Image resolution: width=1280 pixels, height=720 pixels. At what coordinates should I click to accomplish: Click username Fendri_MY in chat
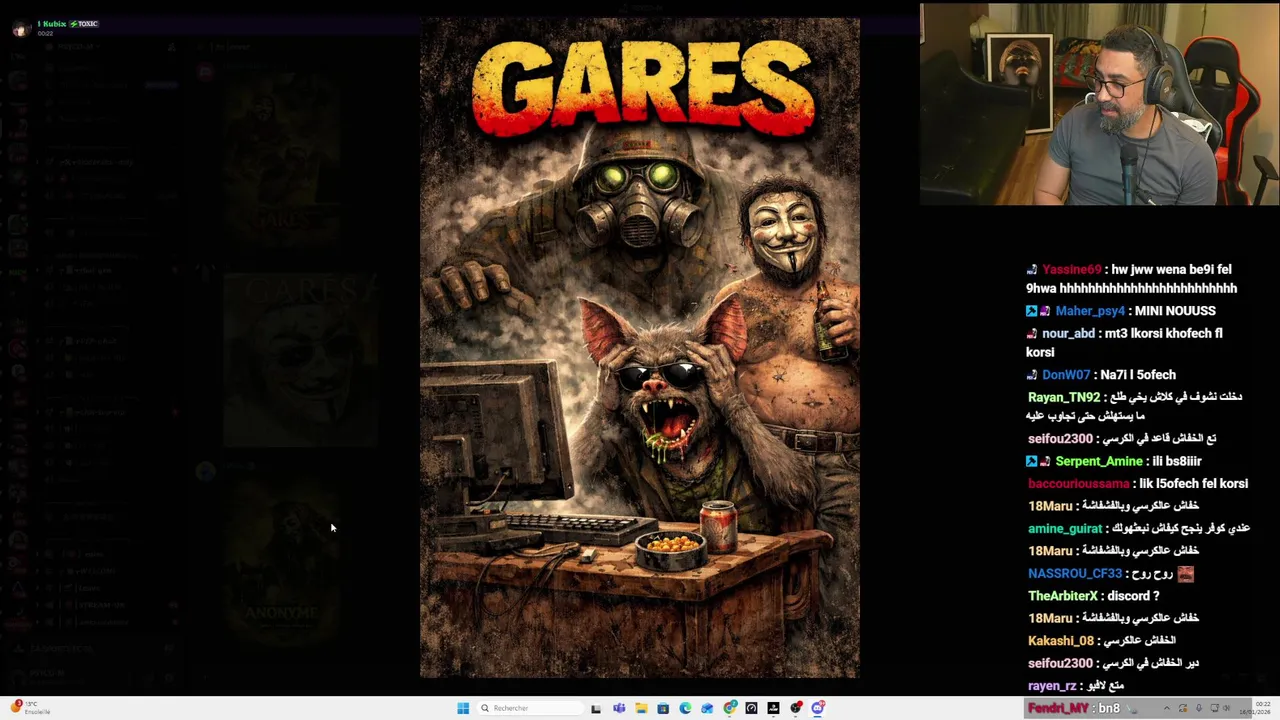pos(1058,708)
